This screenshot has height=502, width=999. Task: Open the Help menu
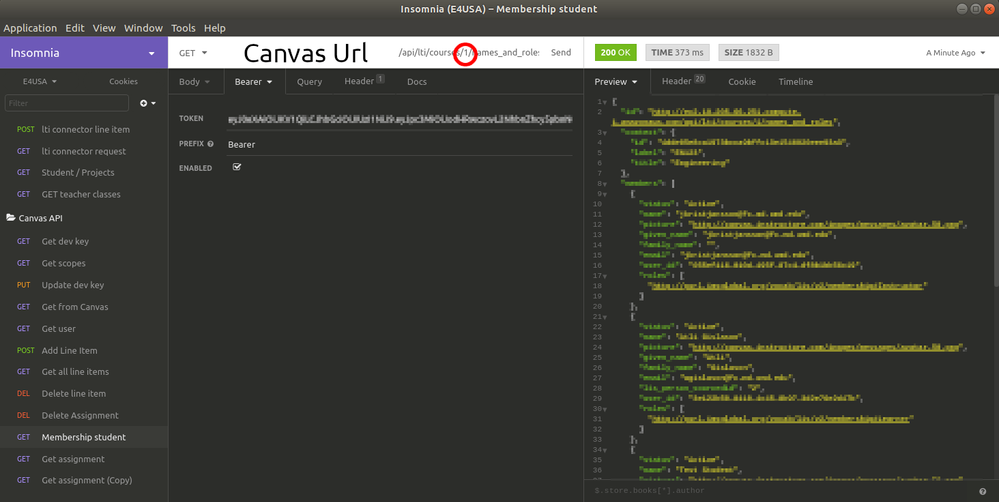pos(215,28)
